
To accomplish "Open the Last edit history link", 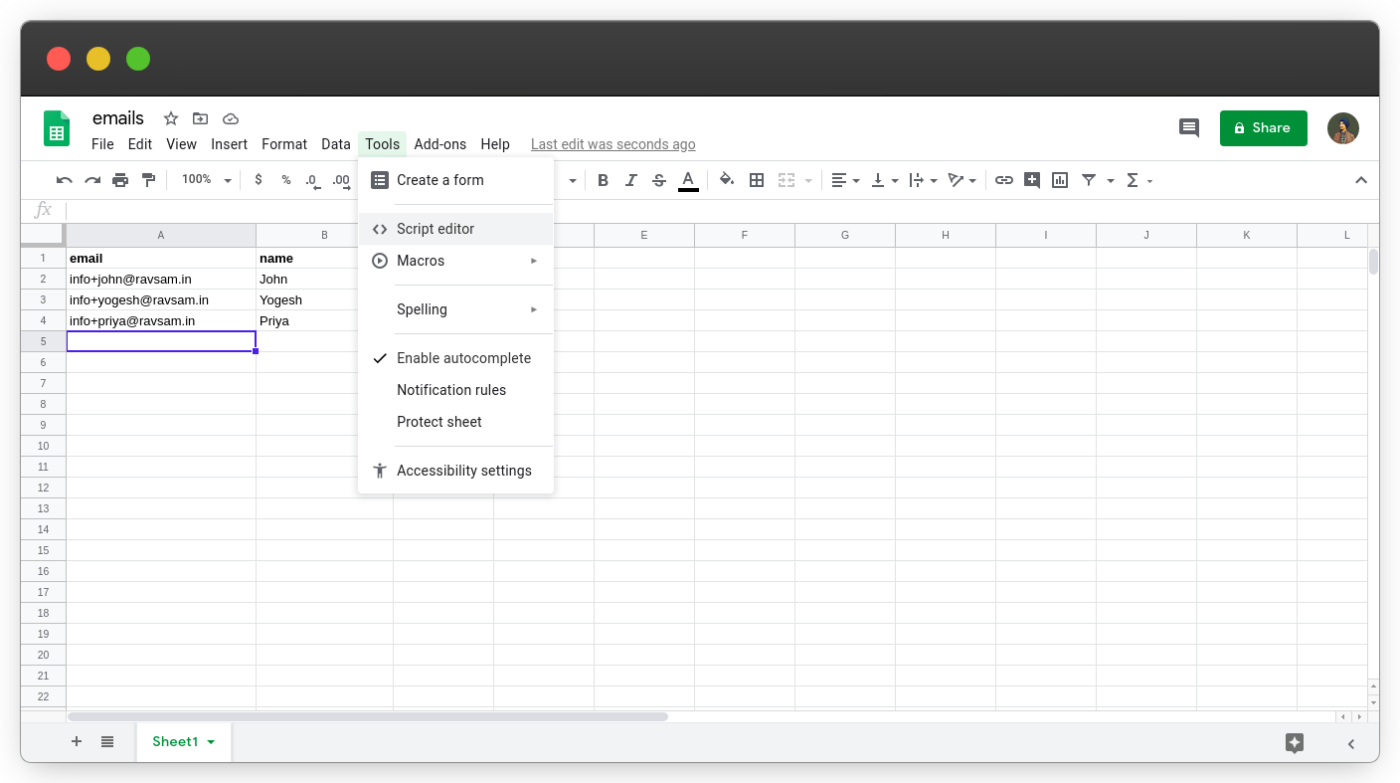I will click(613, 144).
